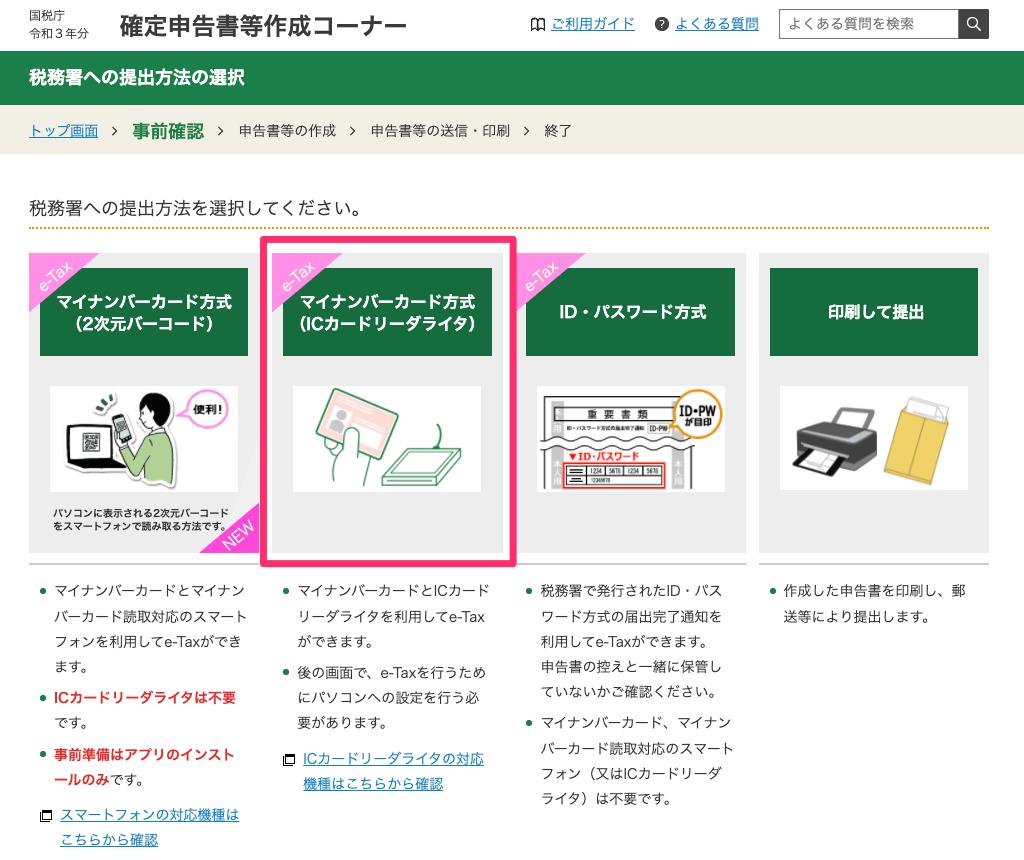Open ICカードリーダライタの対応機種 confirmation link
The width and height of the screenshot is (1024, 860).
coord(393,771)
